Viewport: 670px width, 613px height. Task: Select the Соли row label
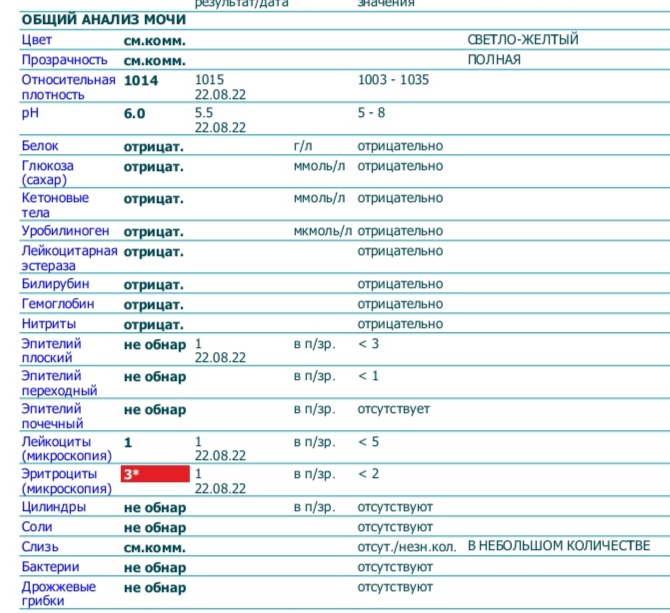(x=37, y=527)
